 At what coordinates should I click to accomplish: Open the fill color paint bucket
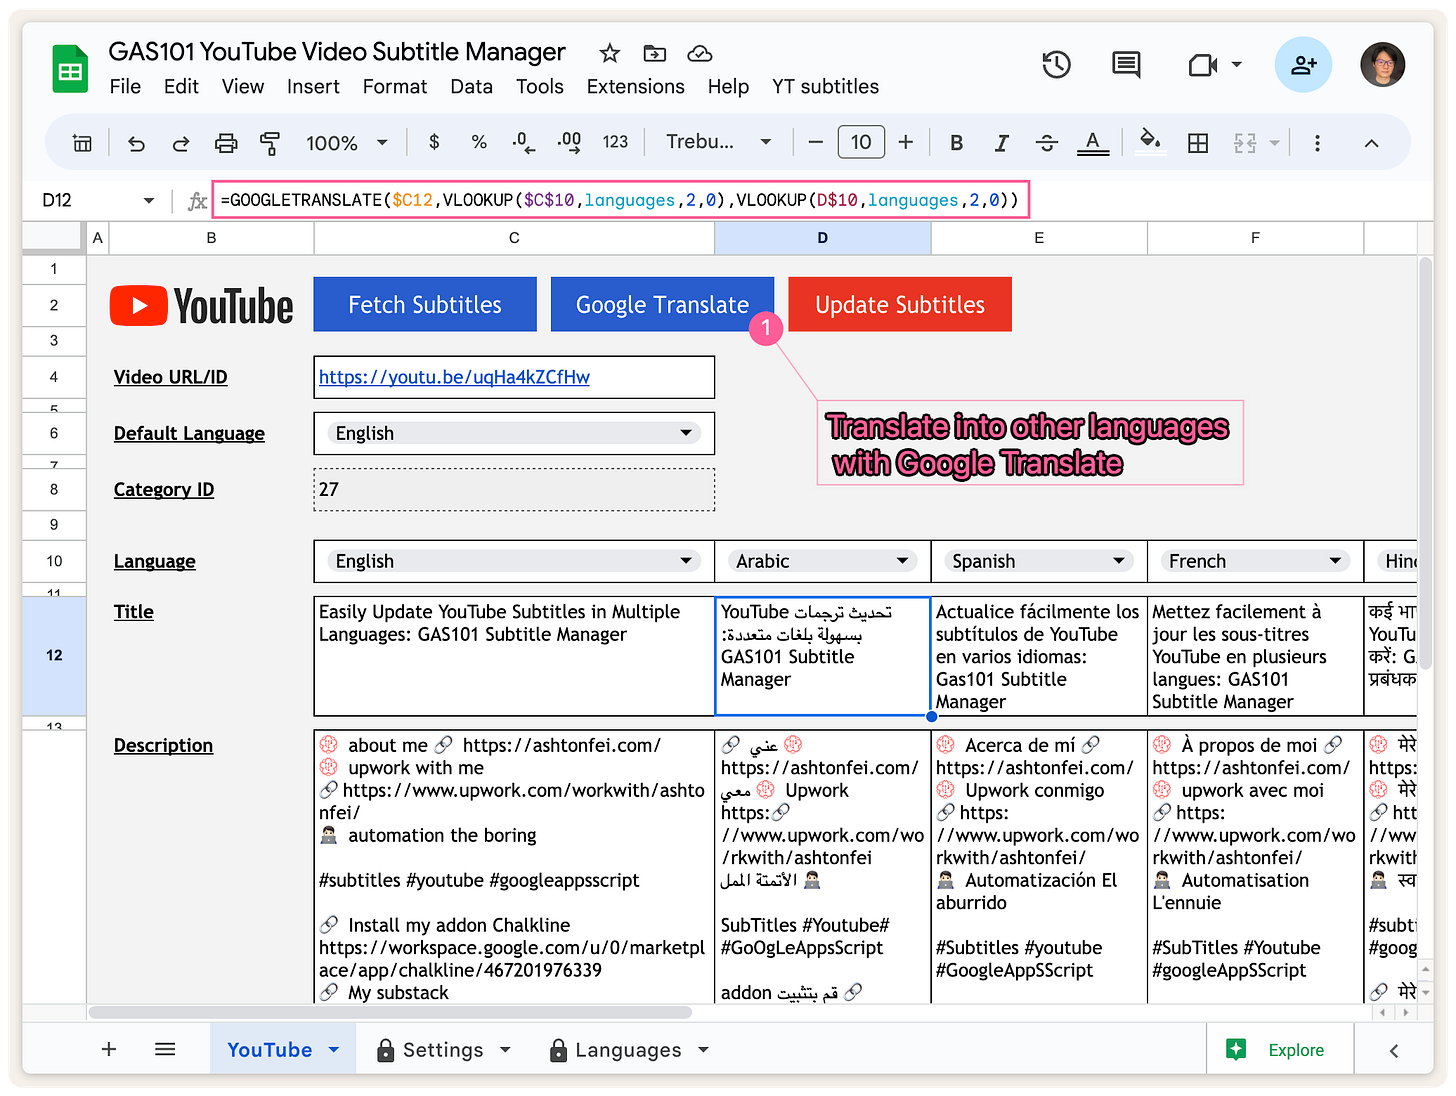pos(1150,141)
